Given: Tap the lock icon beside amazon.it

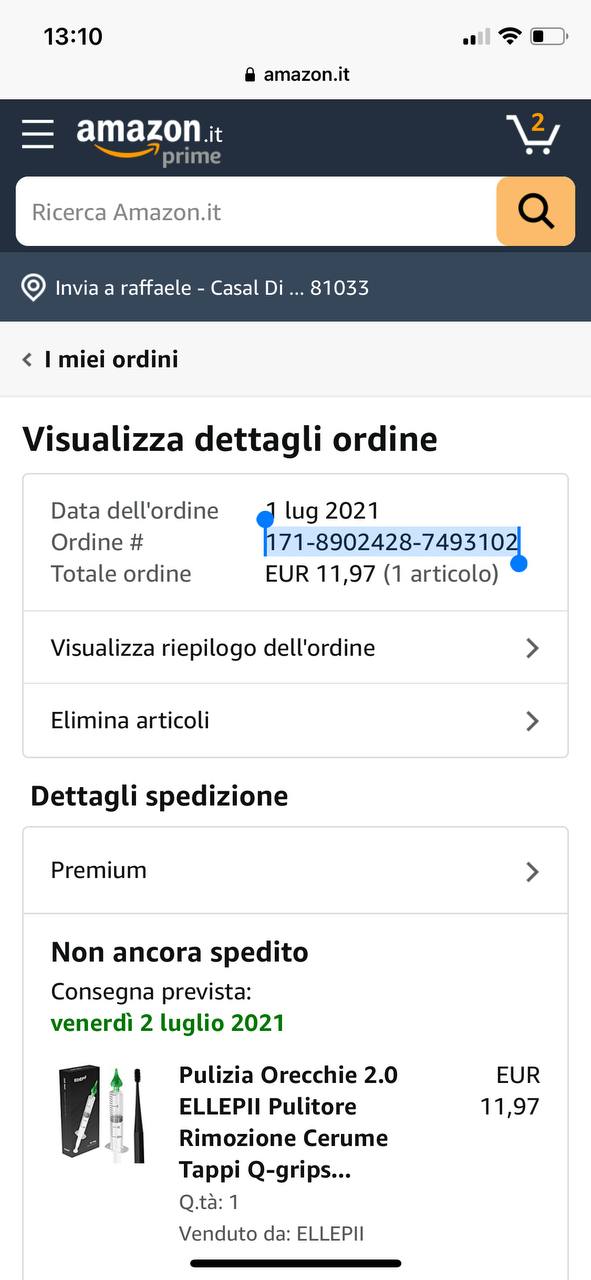Looking at the screenshot, I should pyautogui.click(x=250, y=75).
